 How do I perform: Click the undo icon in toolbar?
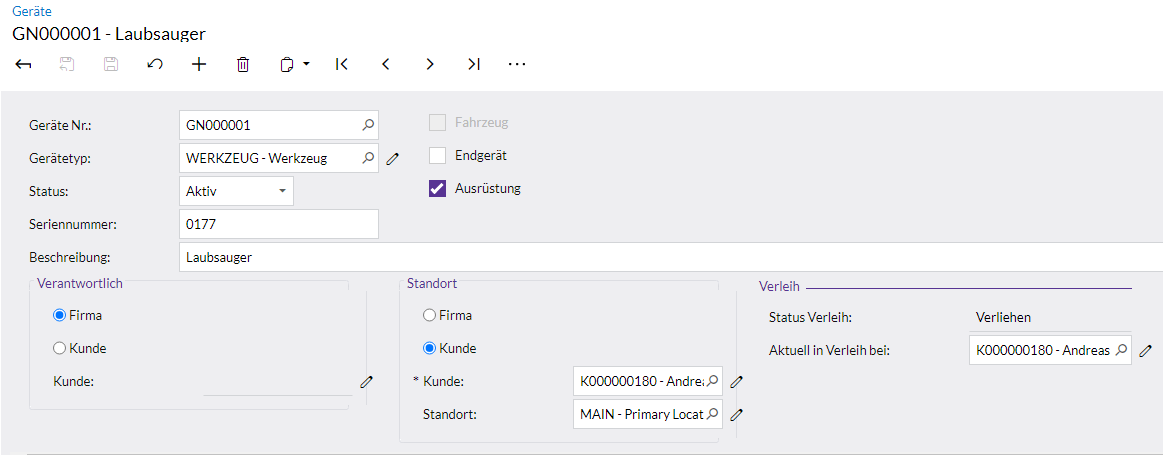tap(155, 64)
